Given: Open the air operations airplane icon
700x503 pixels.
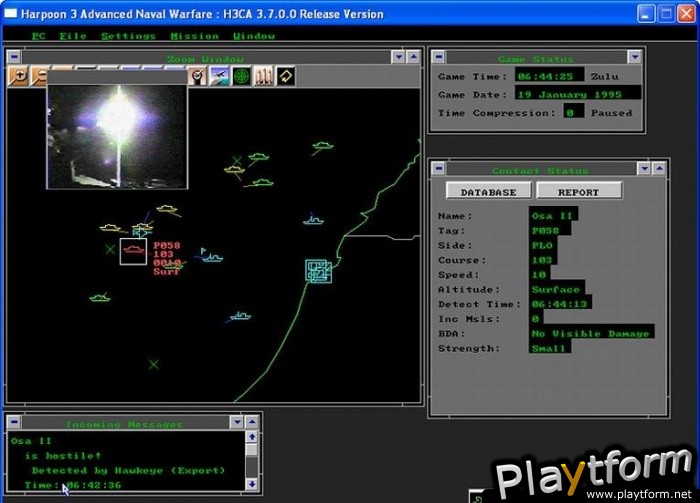Looking at the screenshot, I should click(x=219, y=76).
